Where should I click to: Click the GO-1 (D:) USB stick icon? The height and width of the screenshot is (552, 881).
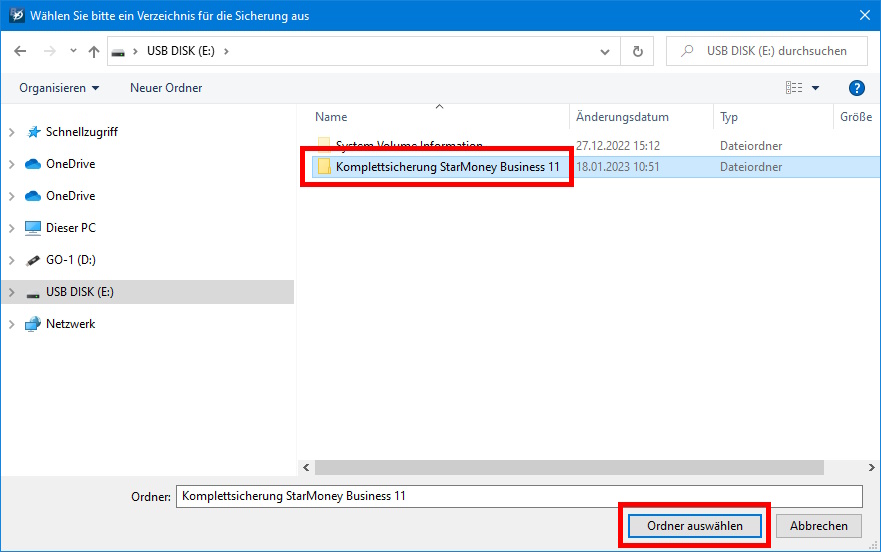click(33, 260)
